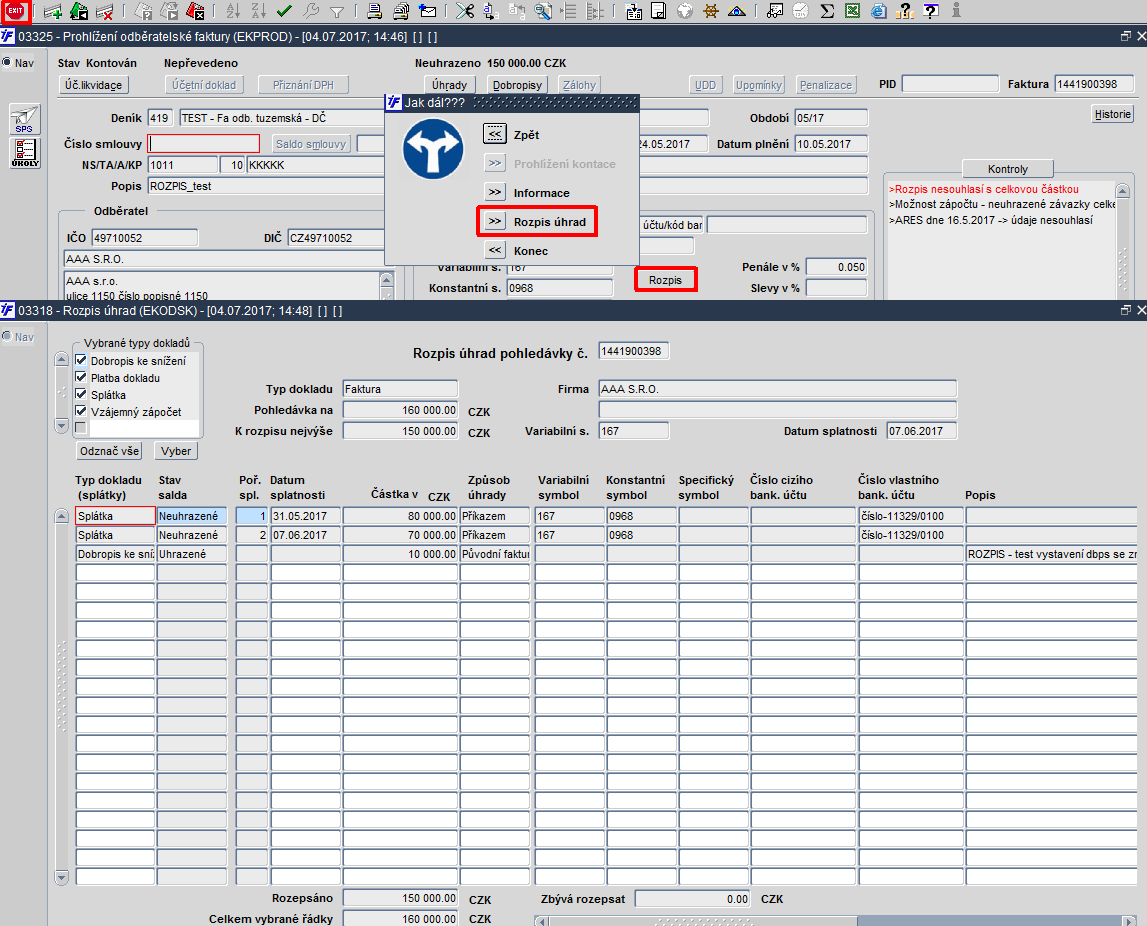Click the single printer icon
The width and height of the screenshot is (1147, 926).
[375, 11]
